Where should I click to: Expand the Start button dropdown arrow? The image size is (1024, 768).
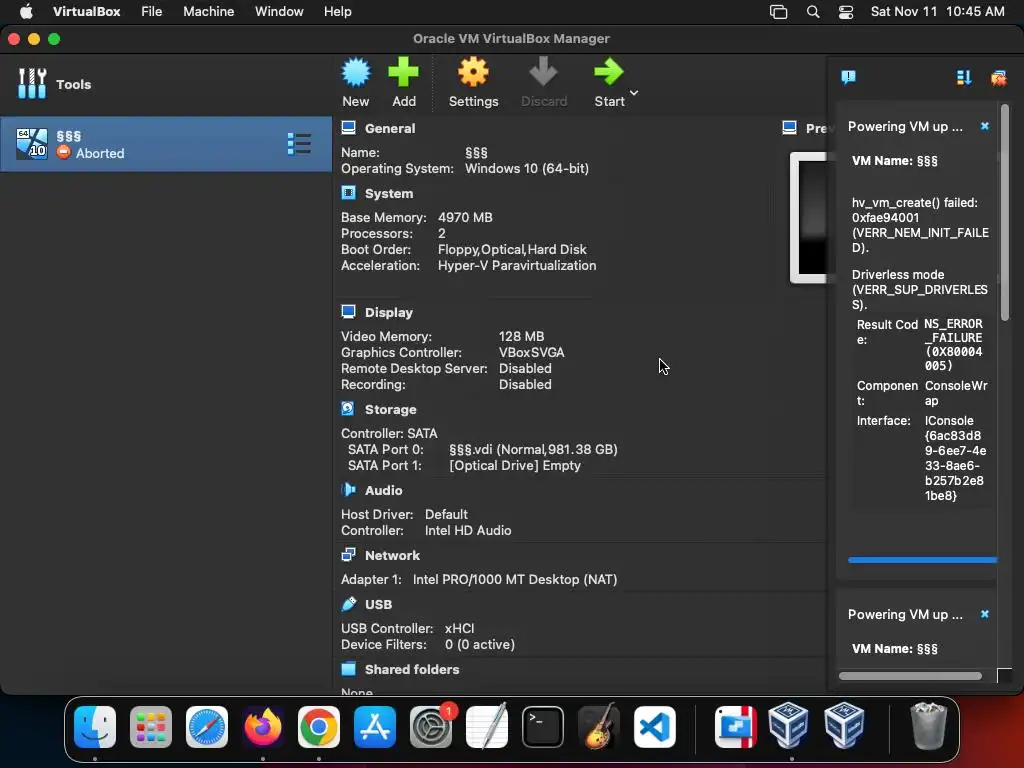pyautogui.click(x=633, y=93)
